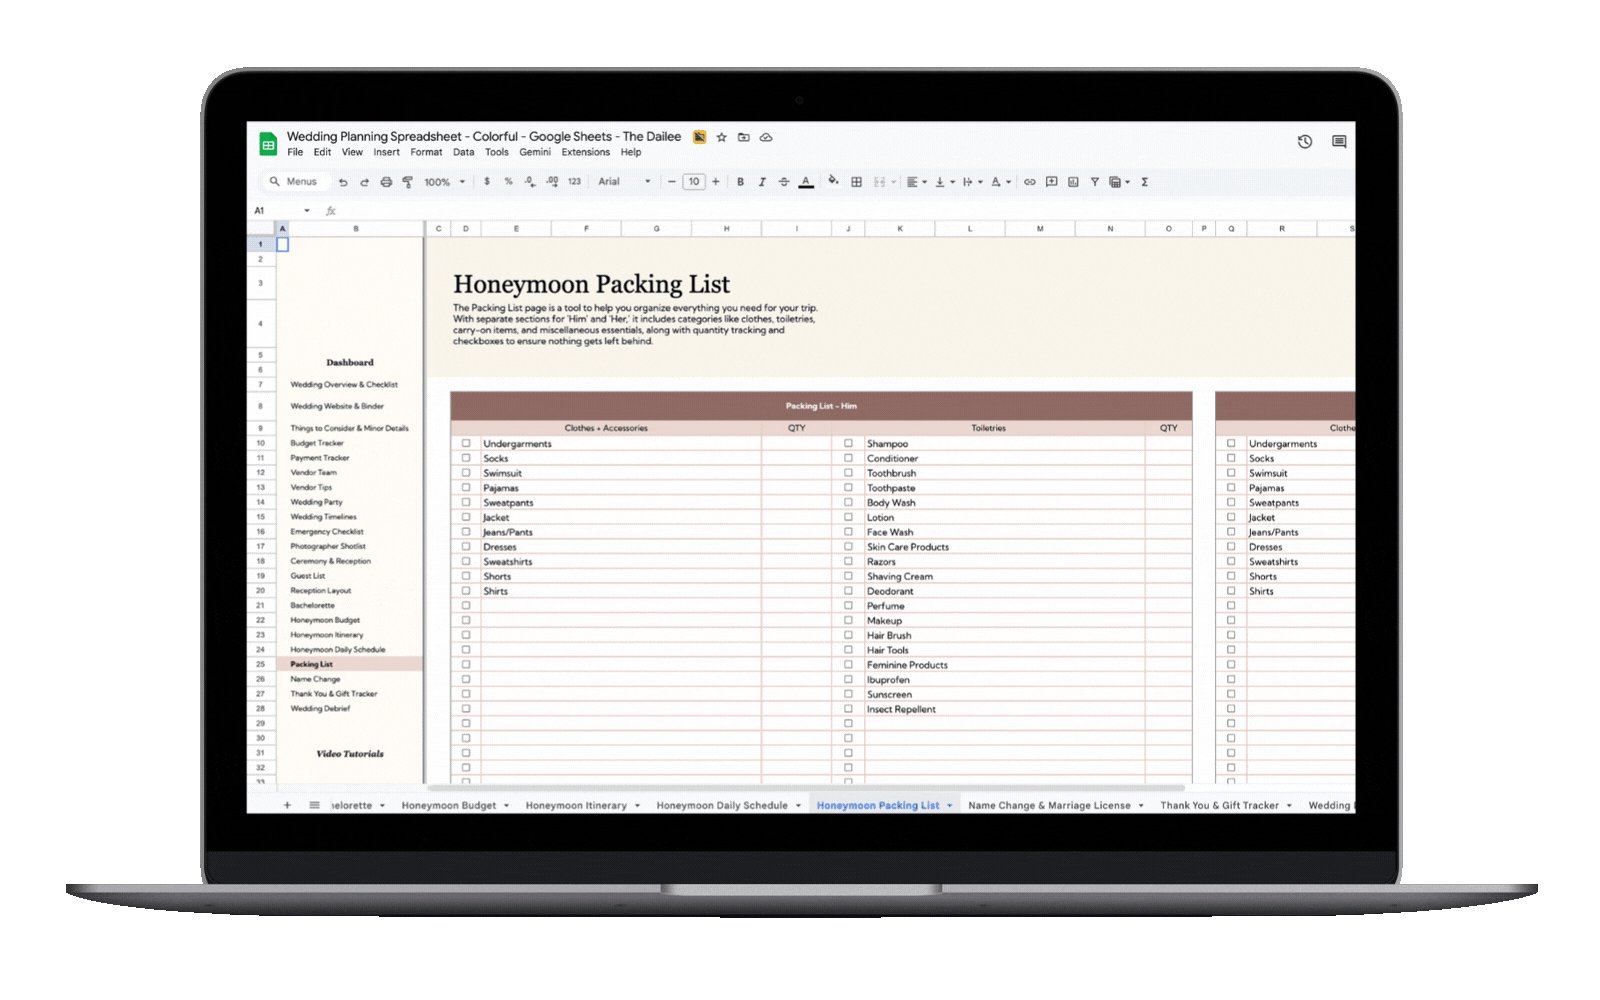Open version history clock icon
This screenshot has width=1600, height=1000.
coord(1305,142)
